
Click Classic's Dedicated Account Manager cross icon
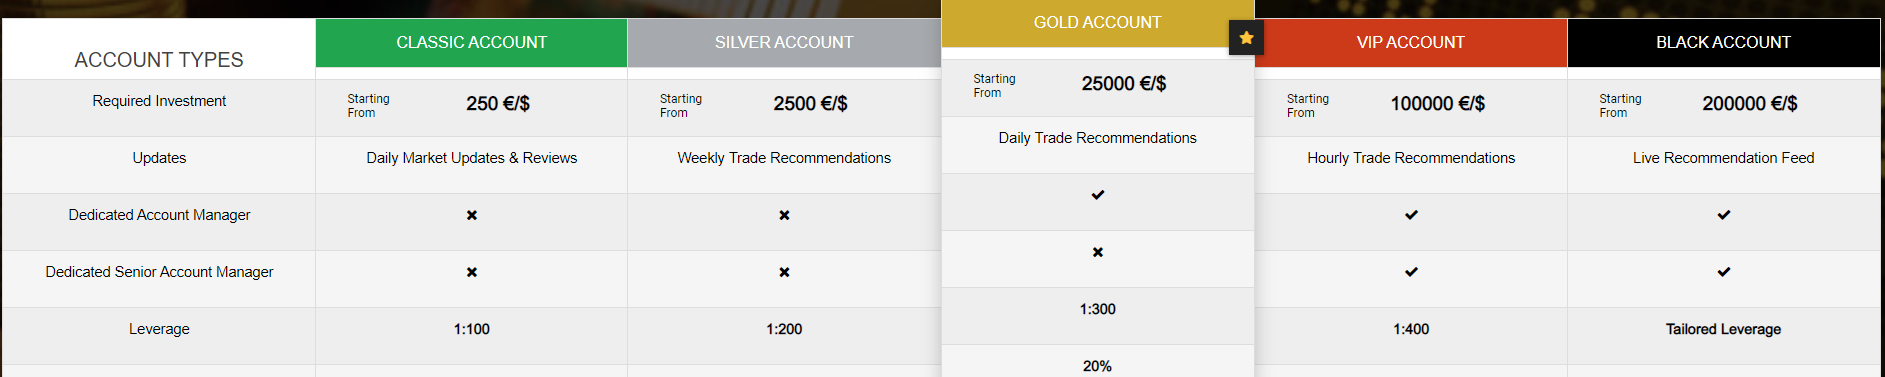pos(472,215)
